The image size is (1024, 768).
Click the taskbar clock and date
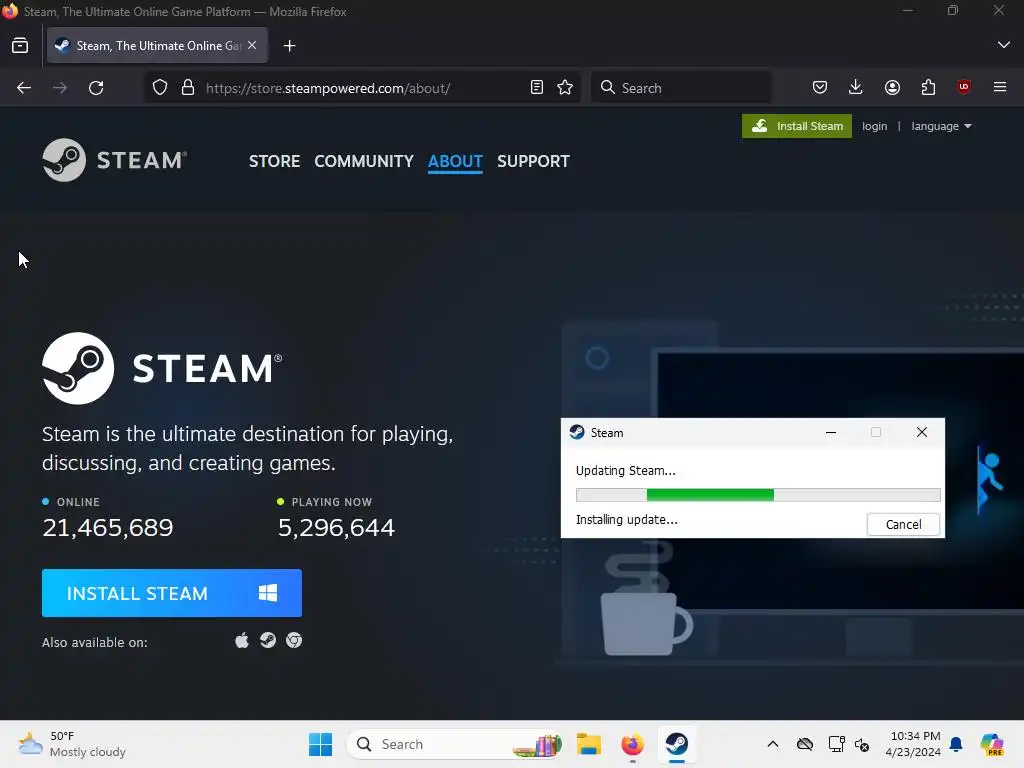pyautogui.click(x=913, y=744)
